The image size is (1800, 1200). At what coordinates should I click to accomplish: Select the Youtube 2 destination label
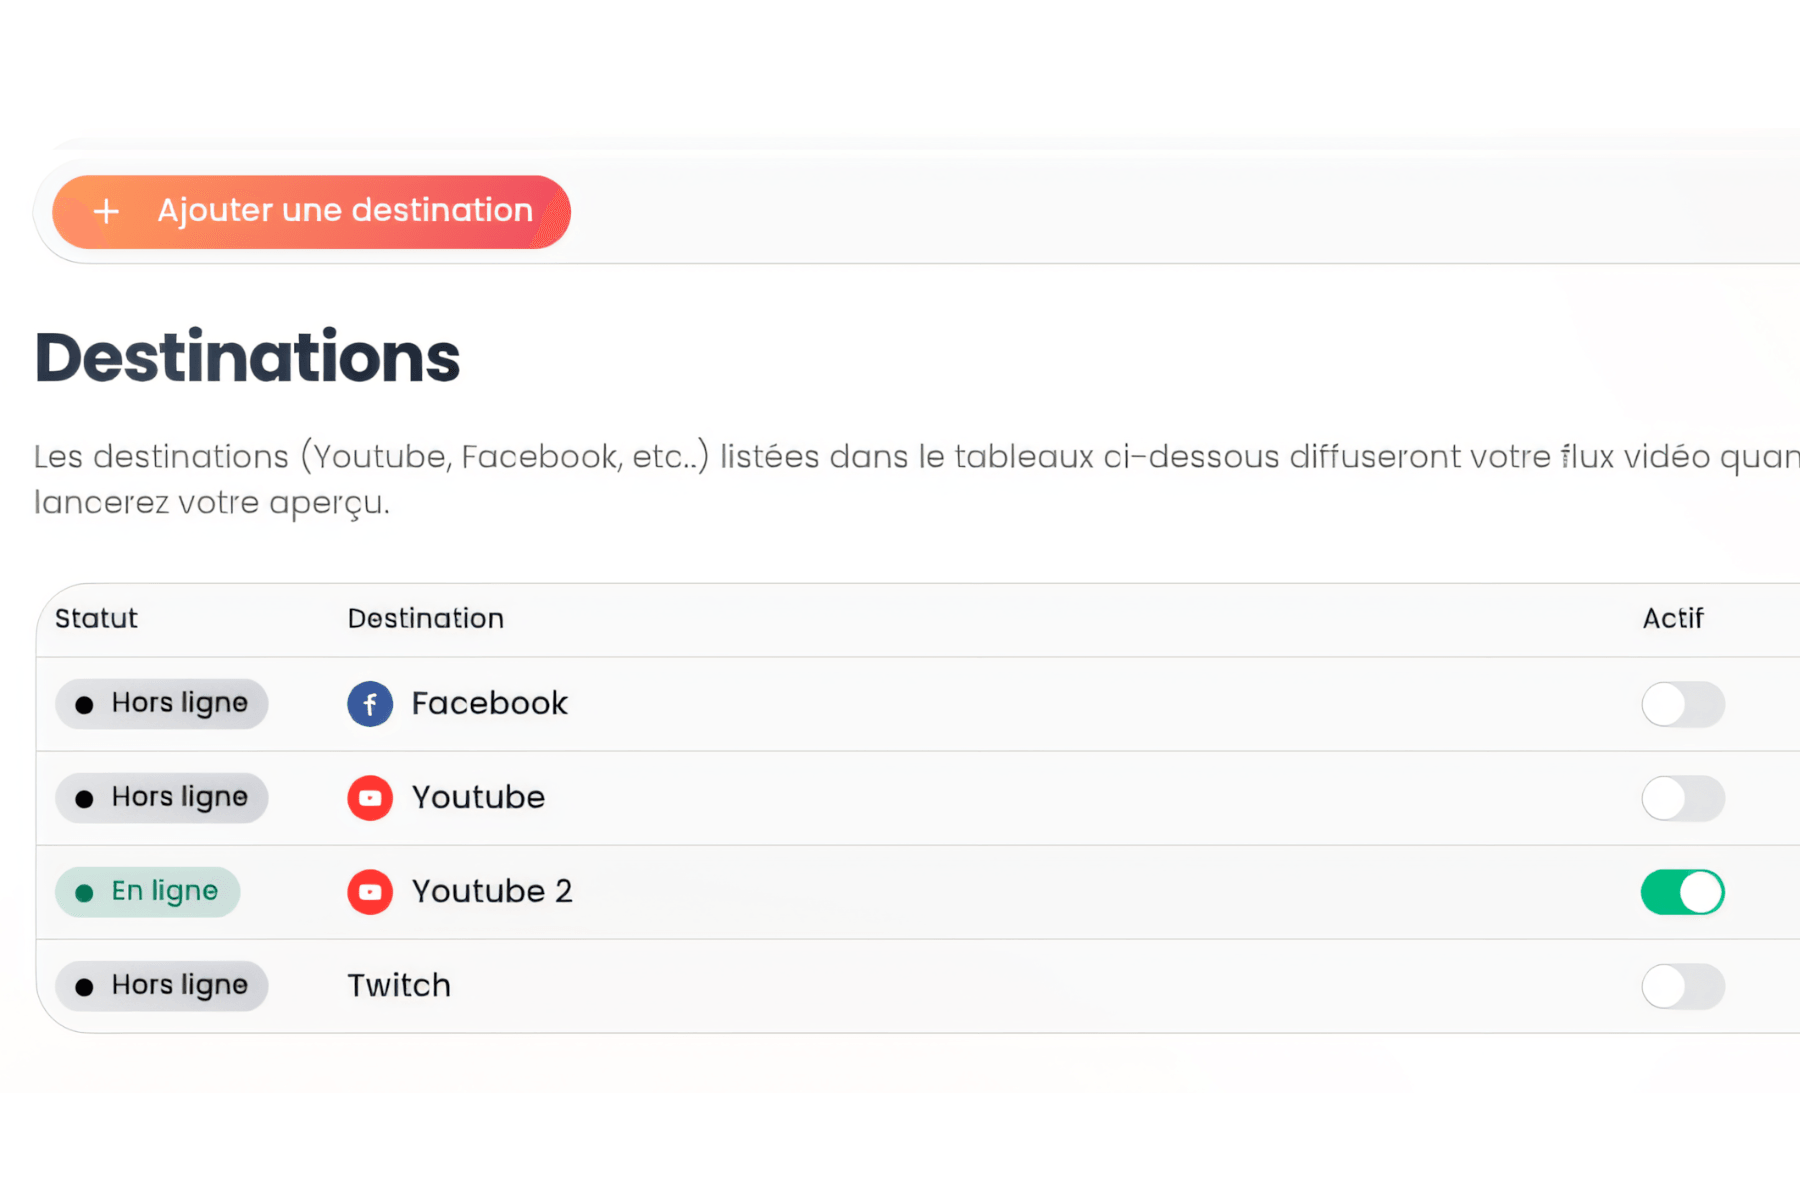pyautogui.click(x=491, y=891)
